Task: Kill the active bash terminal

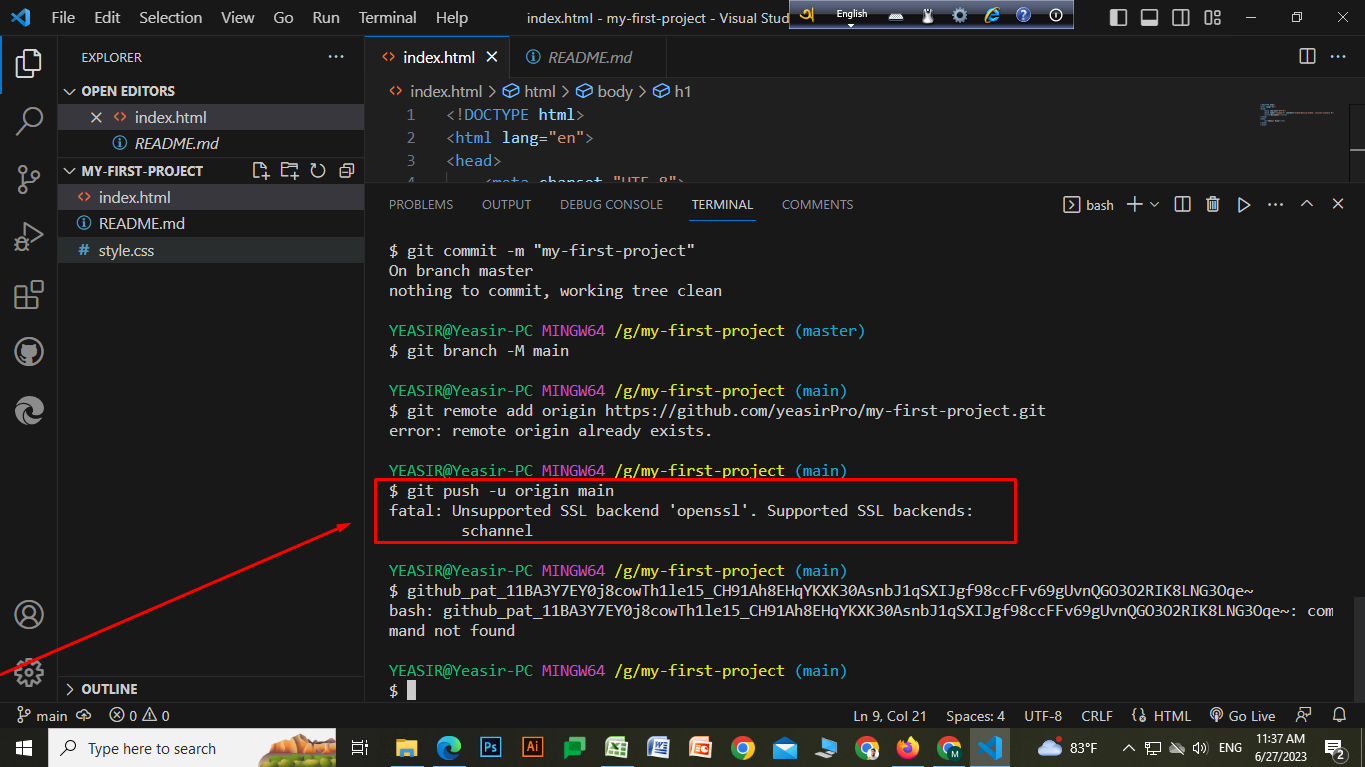Action: pos(1213,204)
